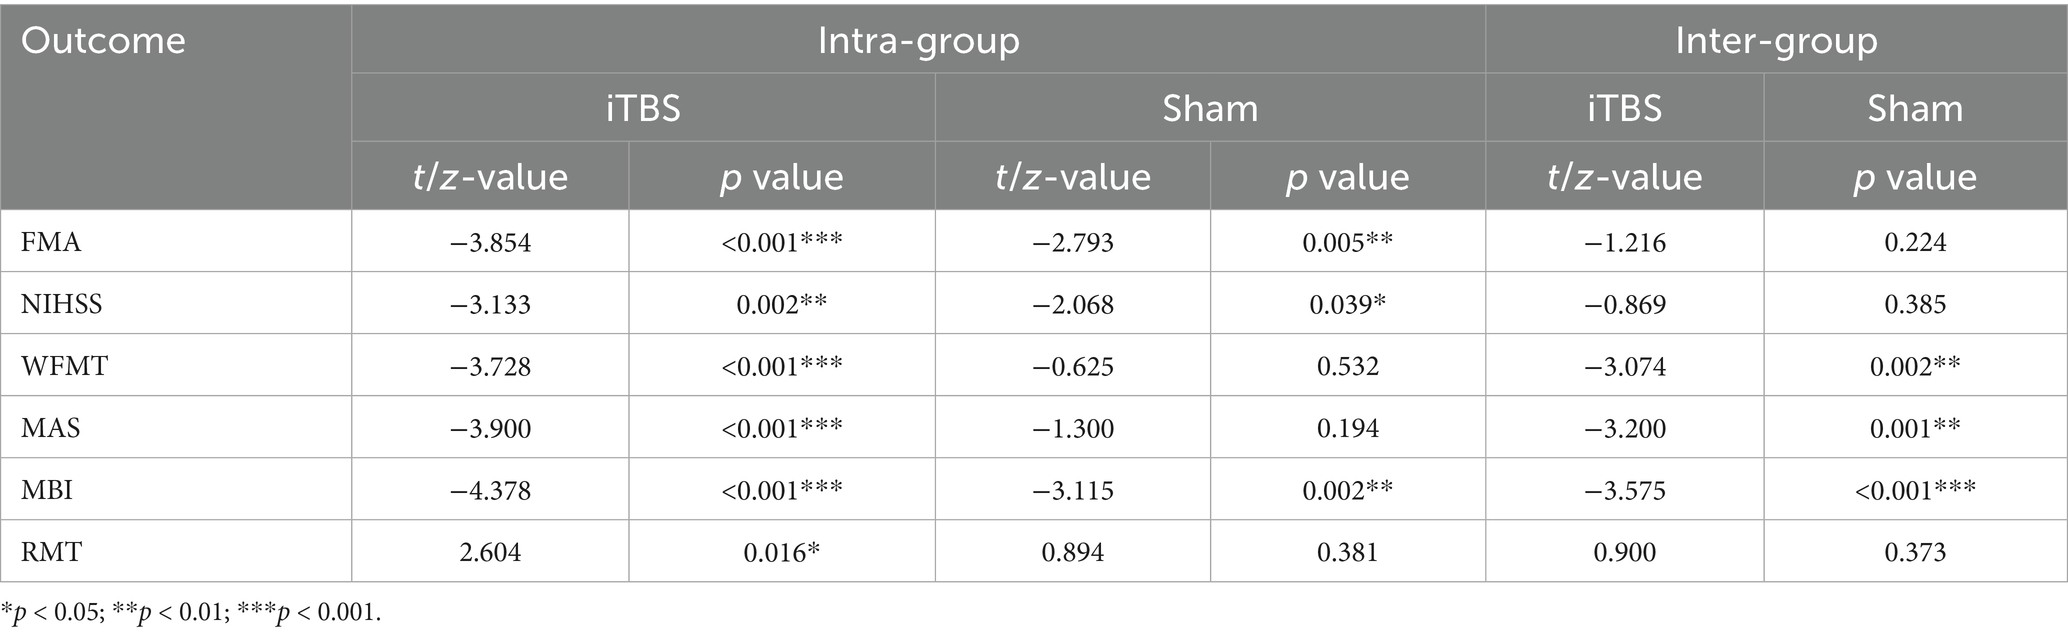The width and height of the screenshot is (2068, 636).
Task: Select the MBI row label
Action: pos(47,490)
